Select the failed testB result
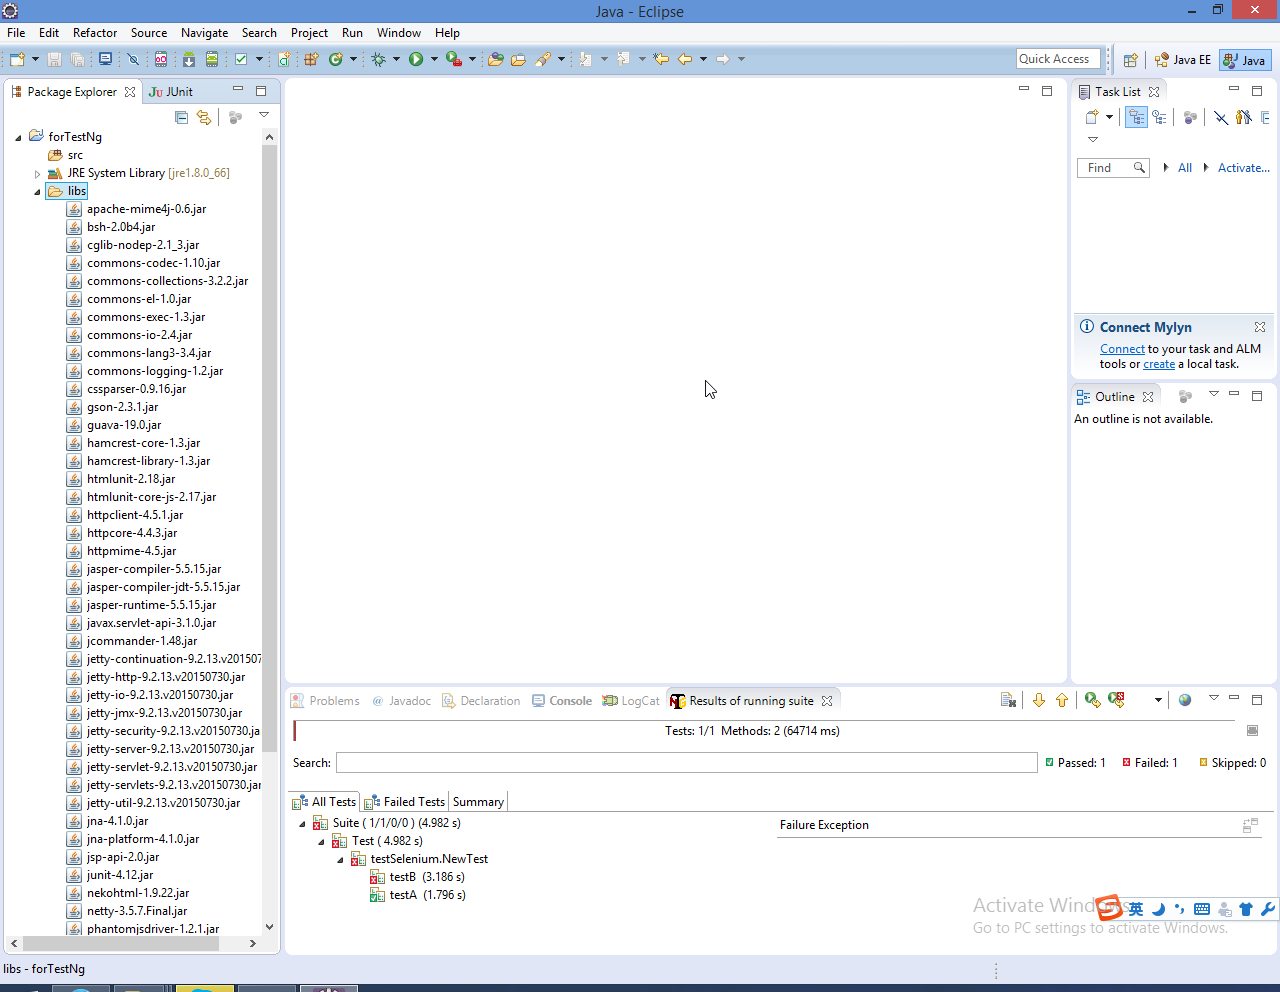1280x992 pixels. 417,877
